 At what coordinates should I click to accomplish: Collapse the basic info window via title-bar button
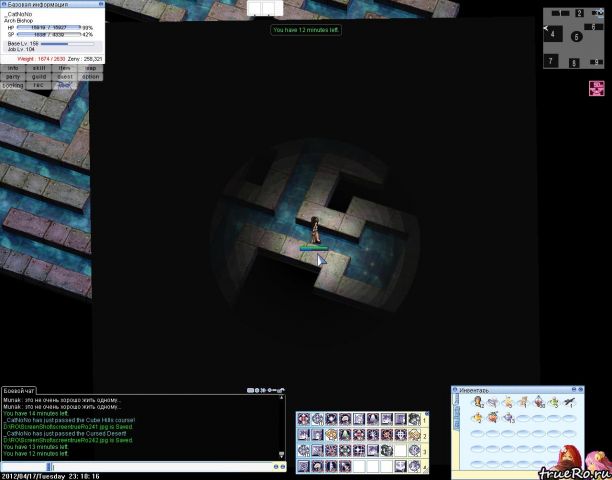(x=101, y=4)
